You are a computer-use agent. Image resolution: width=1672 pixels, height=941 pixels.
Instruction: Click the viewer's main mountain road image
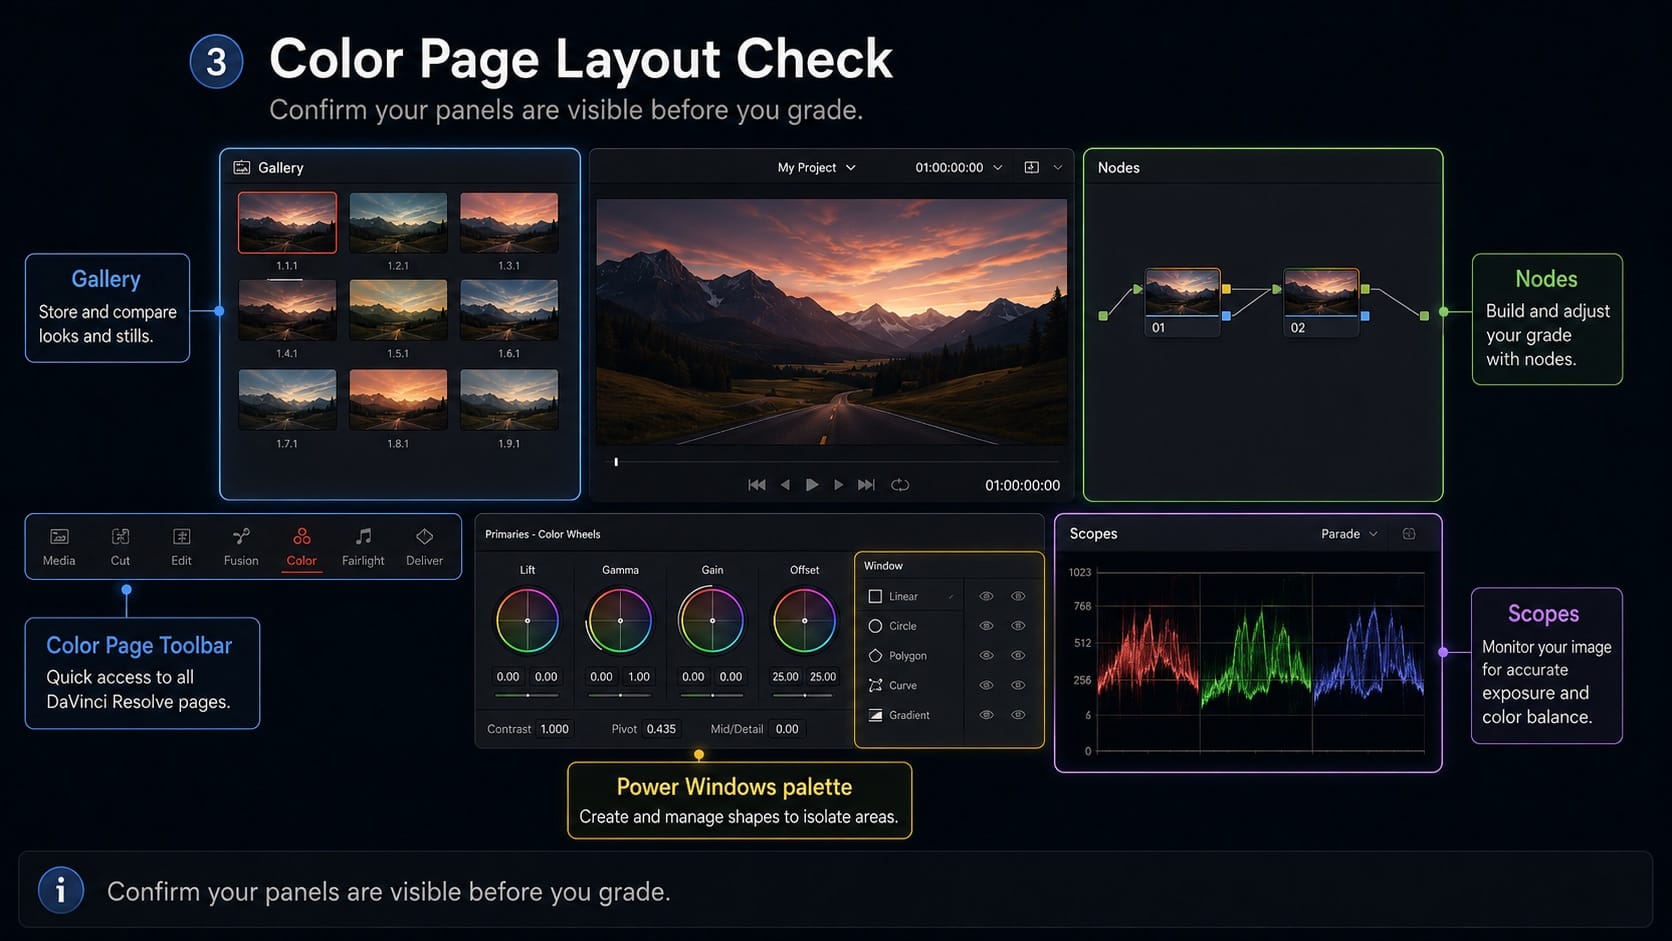coord(831,321)
